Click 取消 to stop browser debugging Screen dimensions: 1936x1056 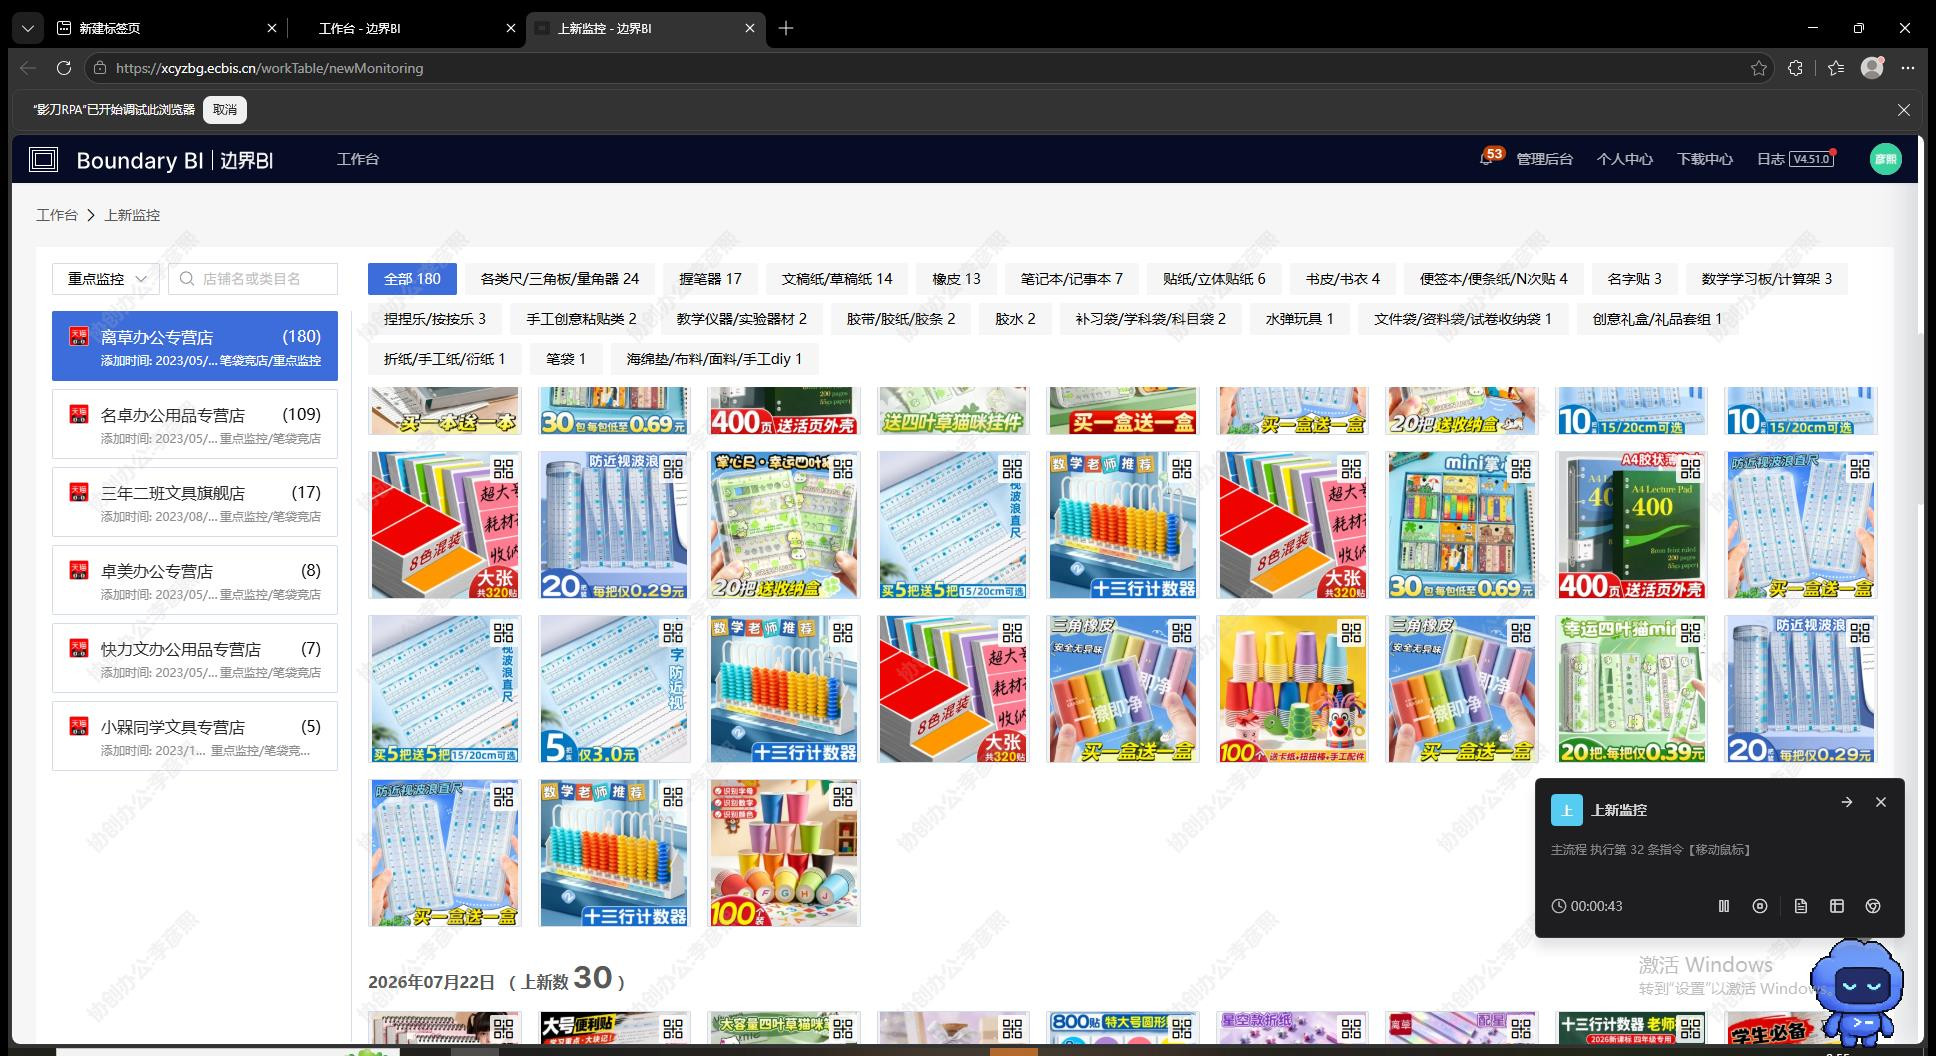225,110
